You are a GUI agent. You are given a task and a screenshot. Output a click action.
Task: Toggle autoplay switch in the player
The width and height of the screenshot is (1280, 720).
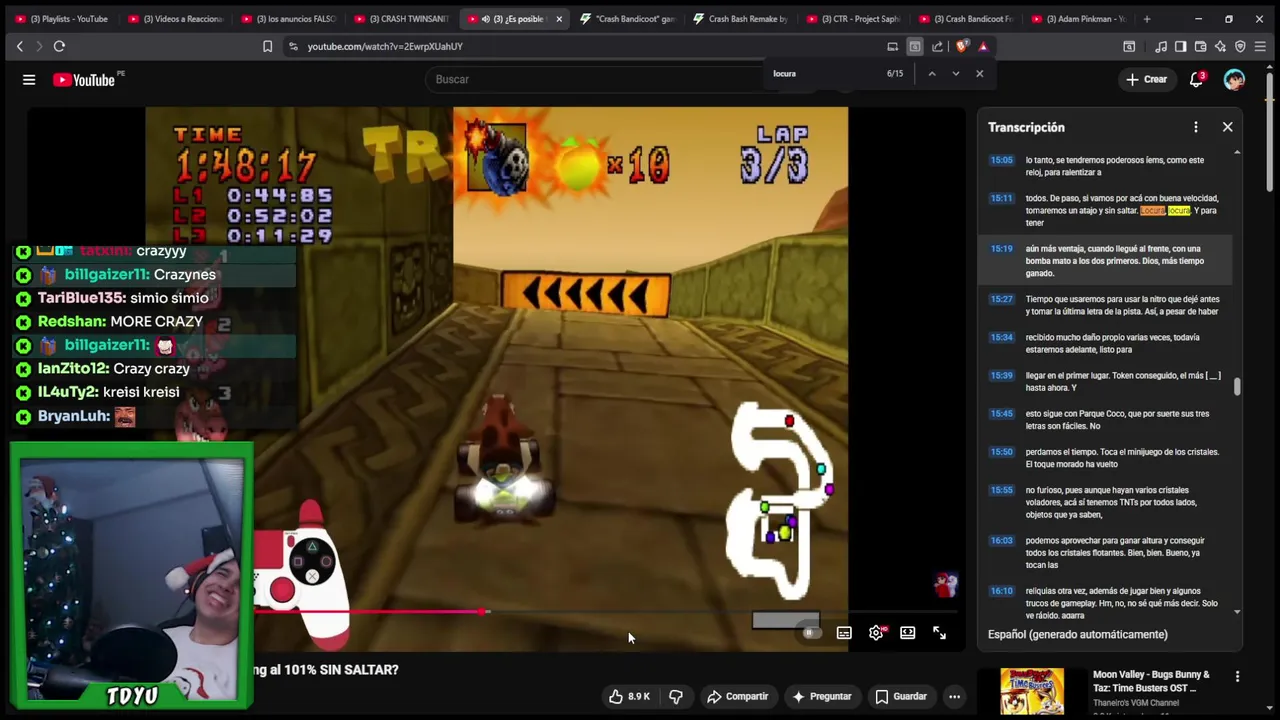810,632
